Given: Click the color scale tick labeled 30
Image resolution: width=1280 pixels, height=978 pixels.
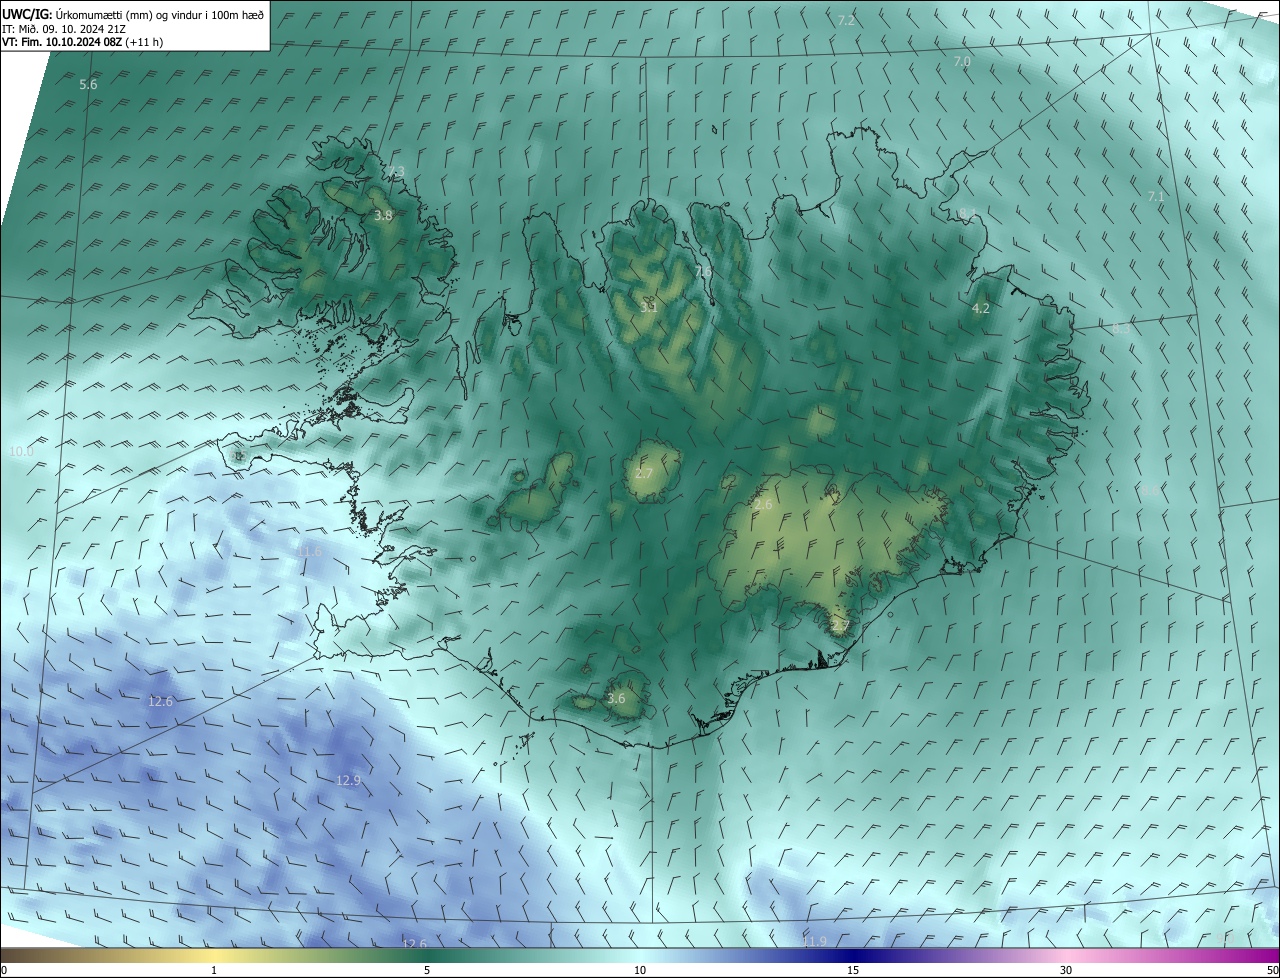Looking at the screenshot, I should click(1066, 970).
